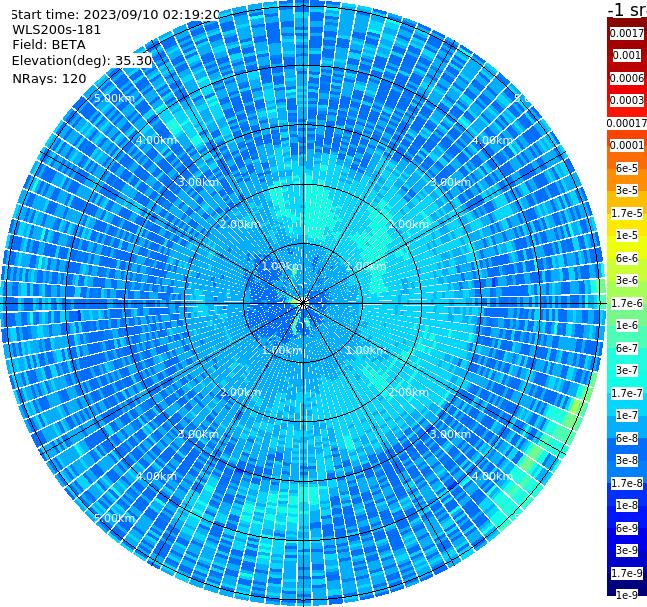Select the 3e-9 colorbar value
The image size is (647, 607).
(x=627, y=550)
